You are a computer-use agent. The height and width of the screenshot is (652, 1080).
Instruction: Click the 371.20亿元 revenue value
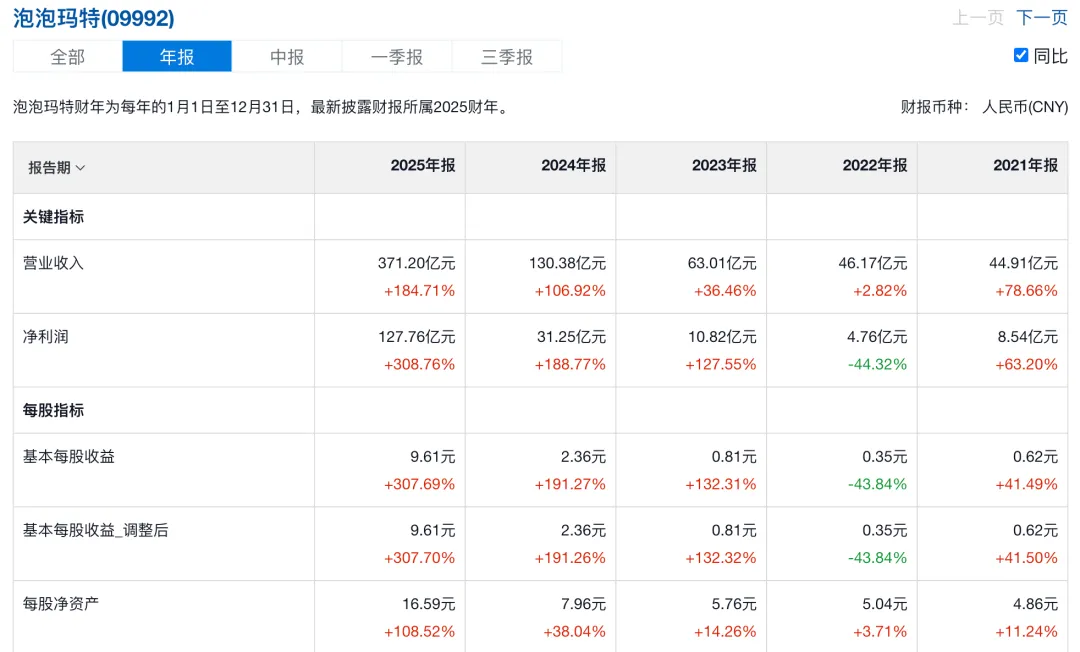point(417,263)
